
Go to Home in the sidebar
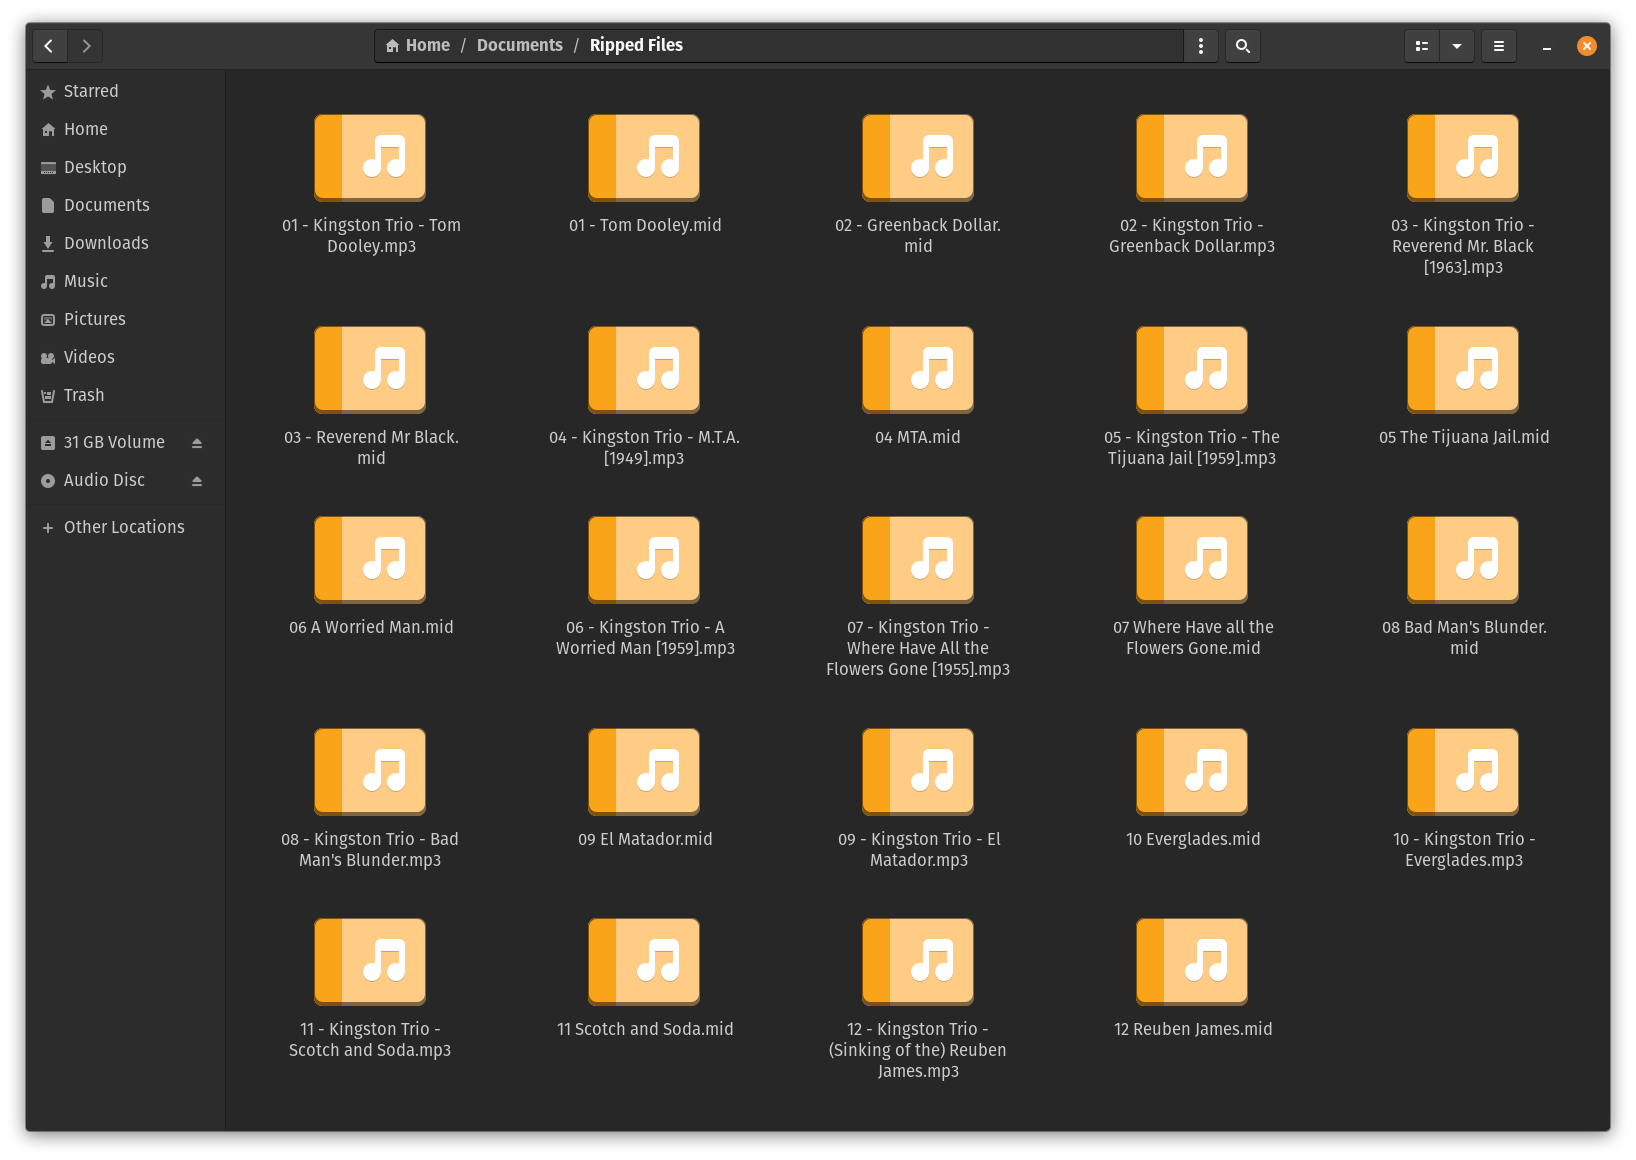point(125,129)
